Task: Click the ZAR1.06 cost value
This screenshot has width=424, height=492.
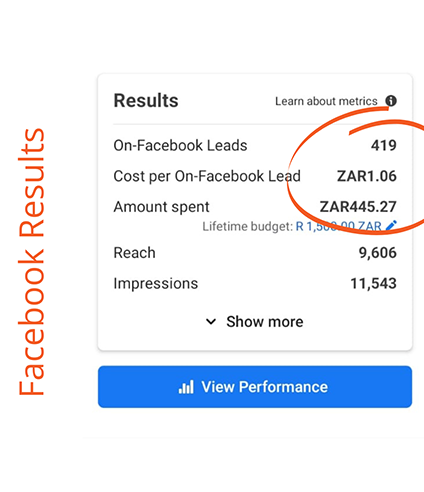Action: pyautogui.click(x=367, y=176)
